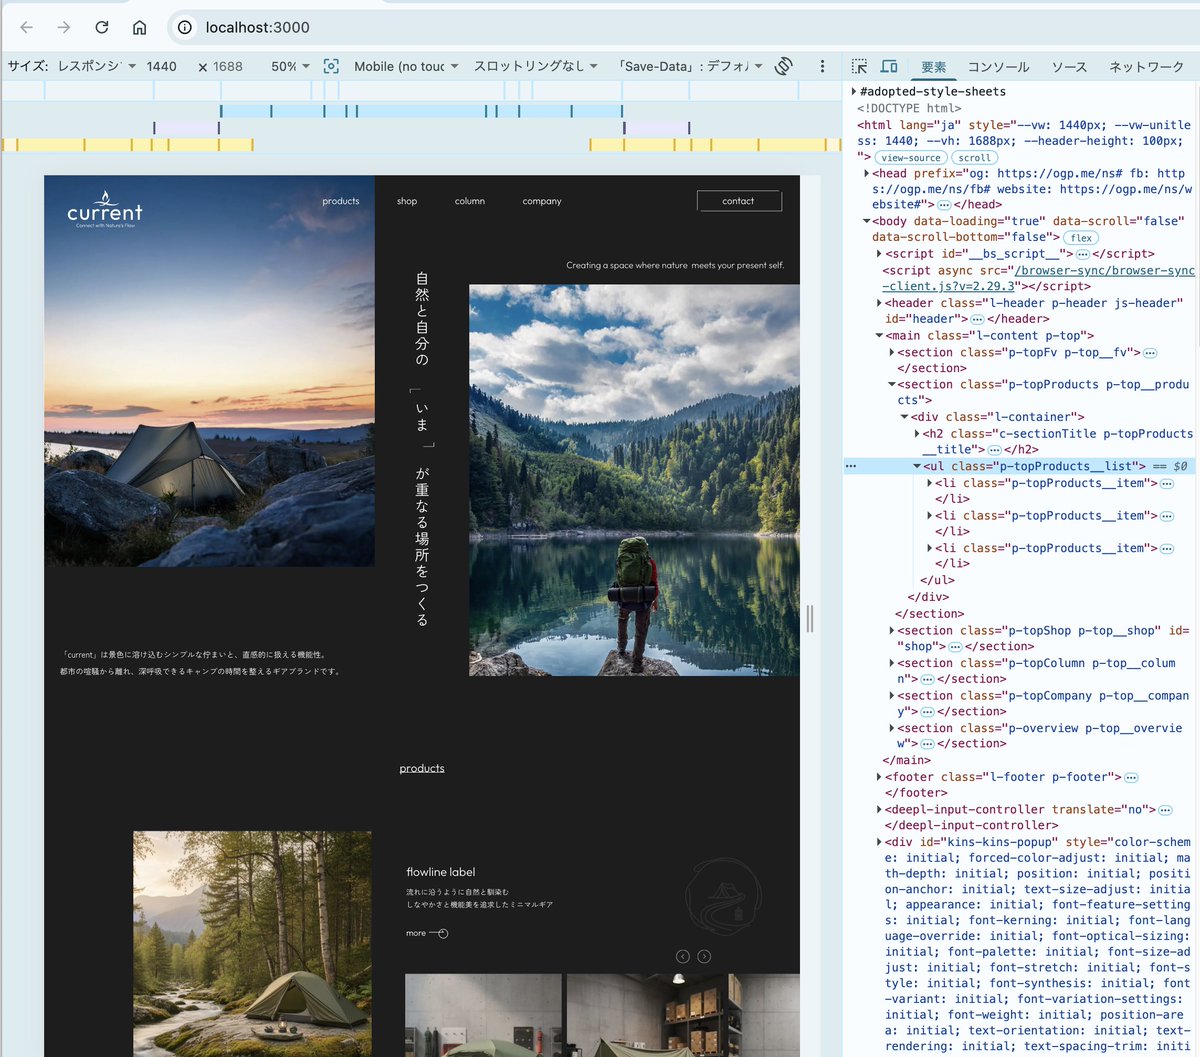
Task: Open the Mobile (no touch) device type dropdown
Action: [x=406, y=66]
